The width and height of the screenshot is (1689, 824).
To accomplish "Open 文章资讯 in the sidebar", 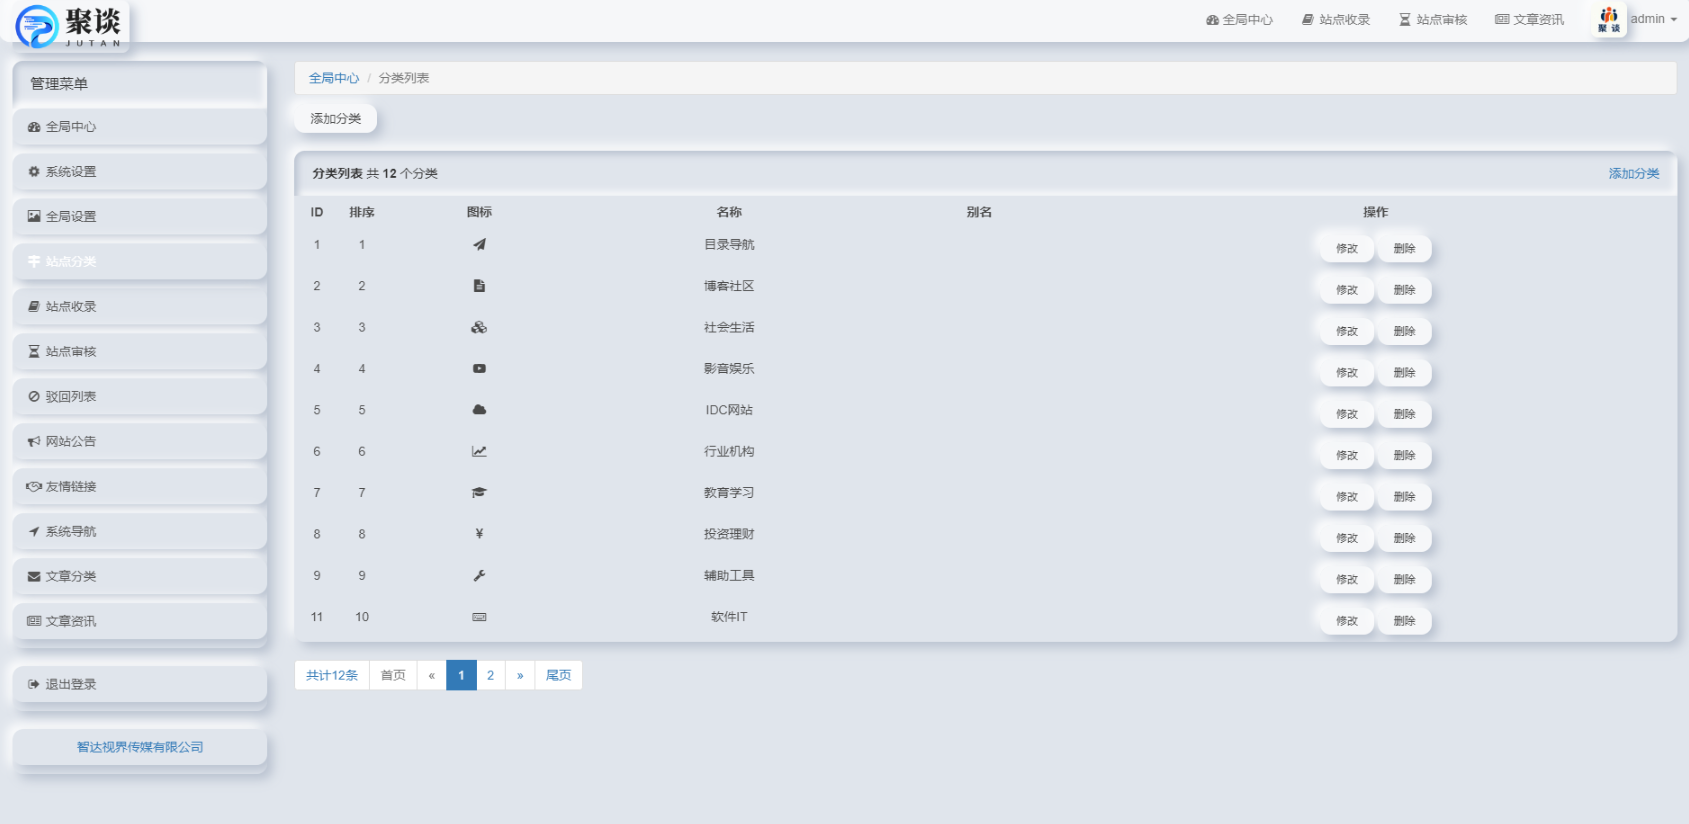I will [140, 621].
